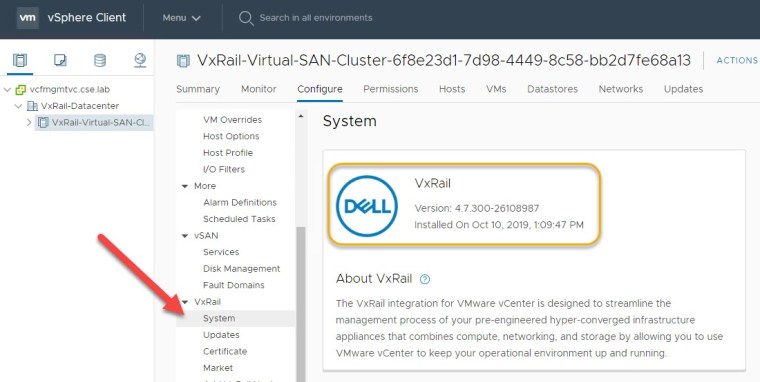Expand the VxRail-Virtual-SAN-Cluster tree node
The image size is (760, 382).
click(29, 123)
